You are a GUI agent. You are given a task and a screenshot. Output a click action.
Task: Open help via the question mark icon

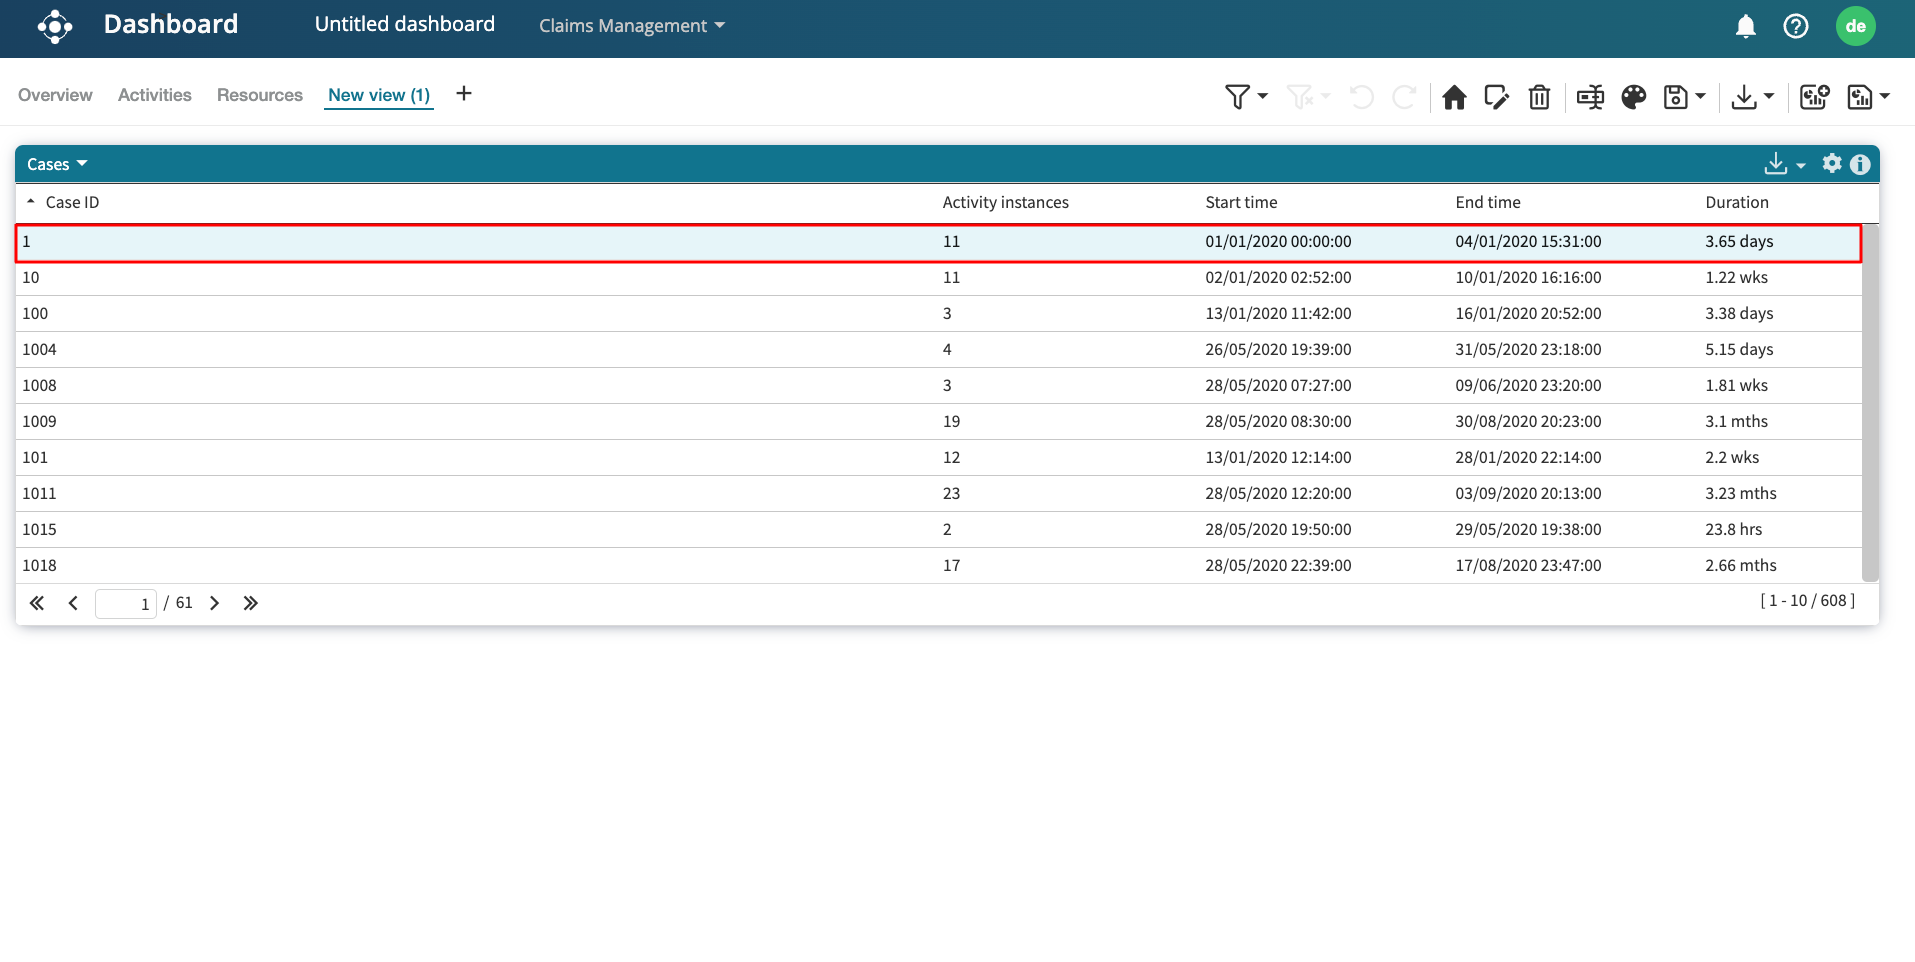(1795, 27)
